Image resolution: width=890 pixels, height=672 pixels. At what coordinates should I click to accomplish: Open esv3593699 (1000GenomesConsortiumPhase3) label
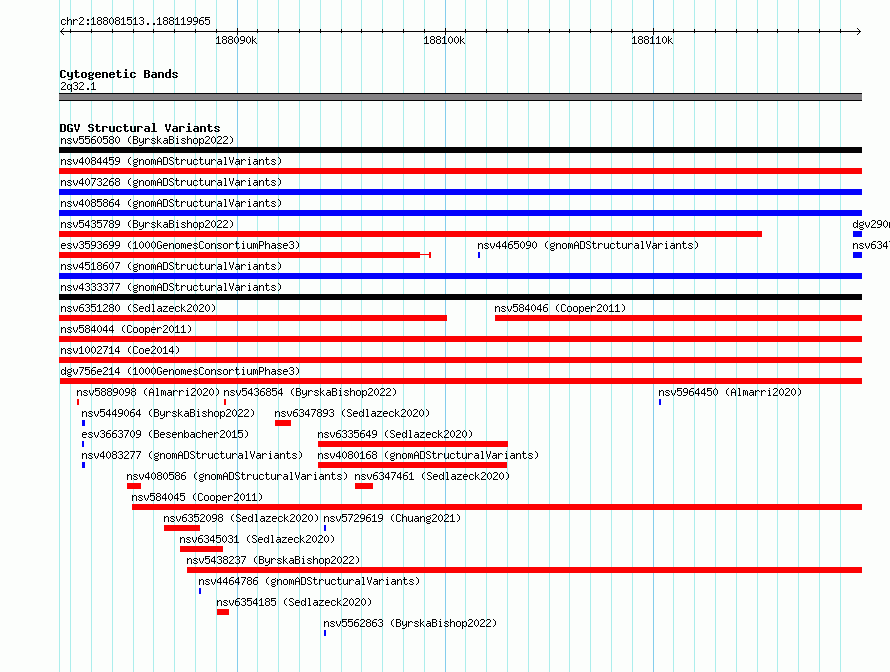pos(180,245)
